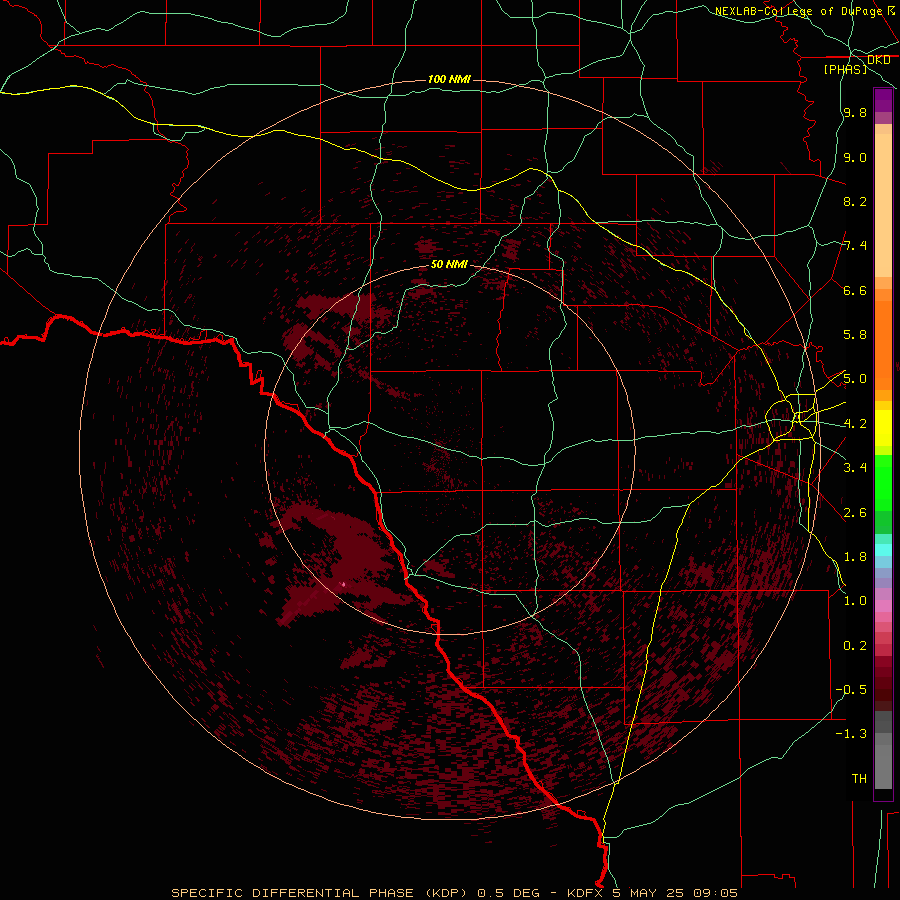Click the 9.8 scale value
The height and width of the screenshot is (900, 900).
coord(855,113)
